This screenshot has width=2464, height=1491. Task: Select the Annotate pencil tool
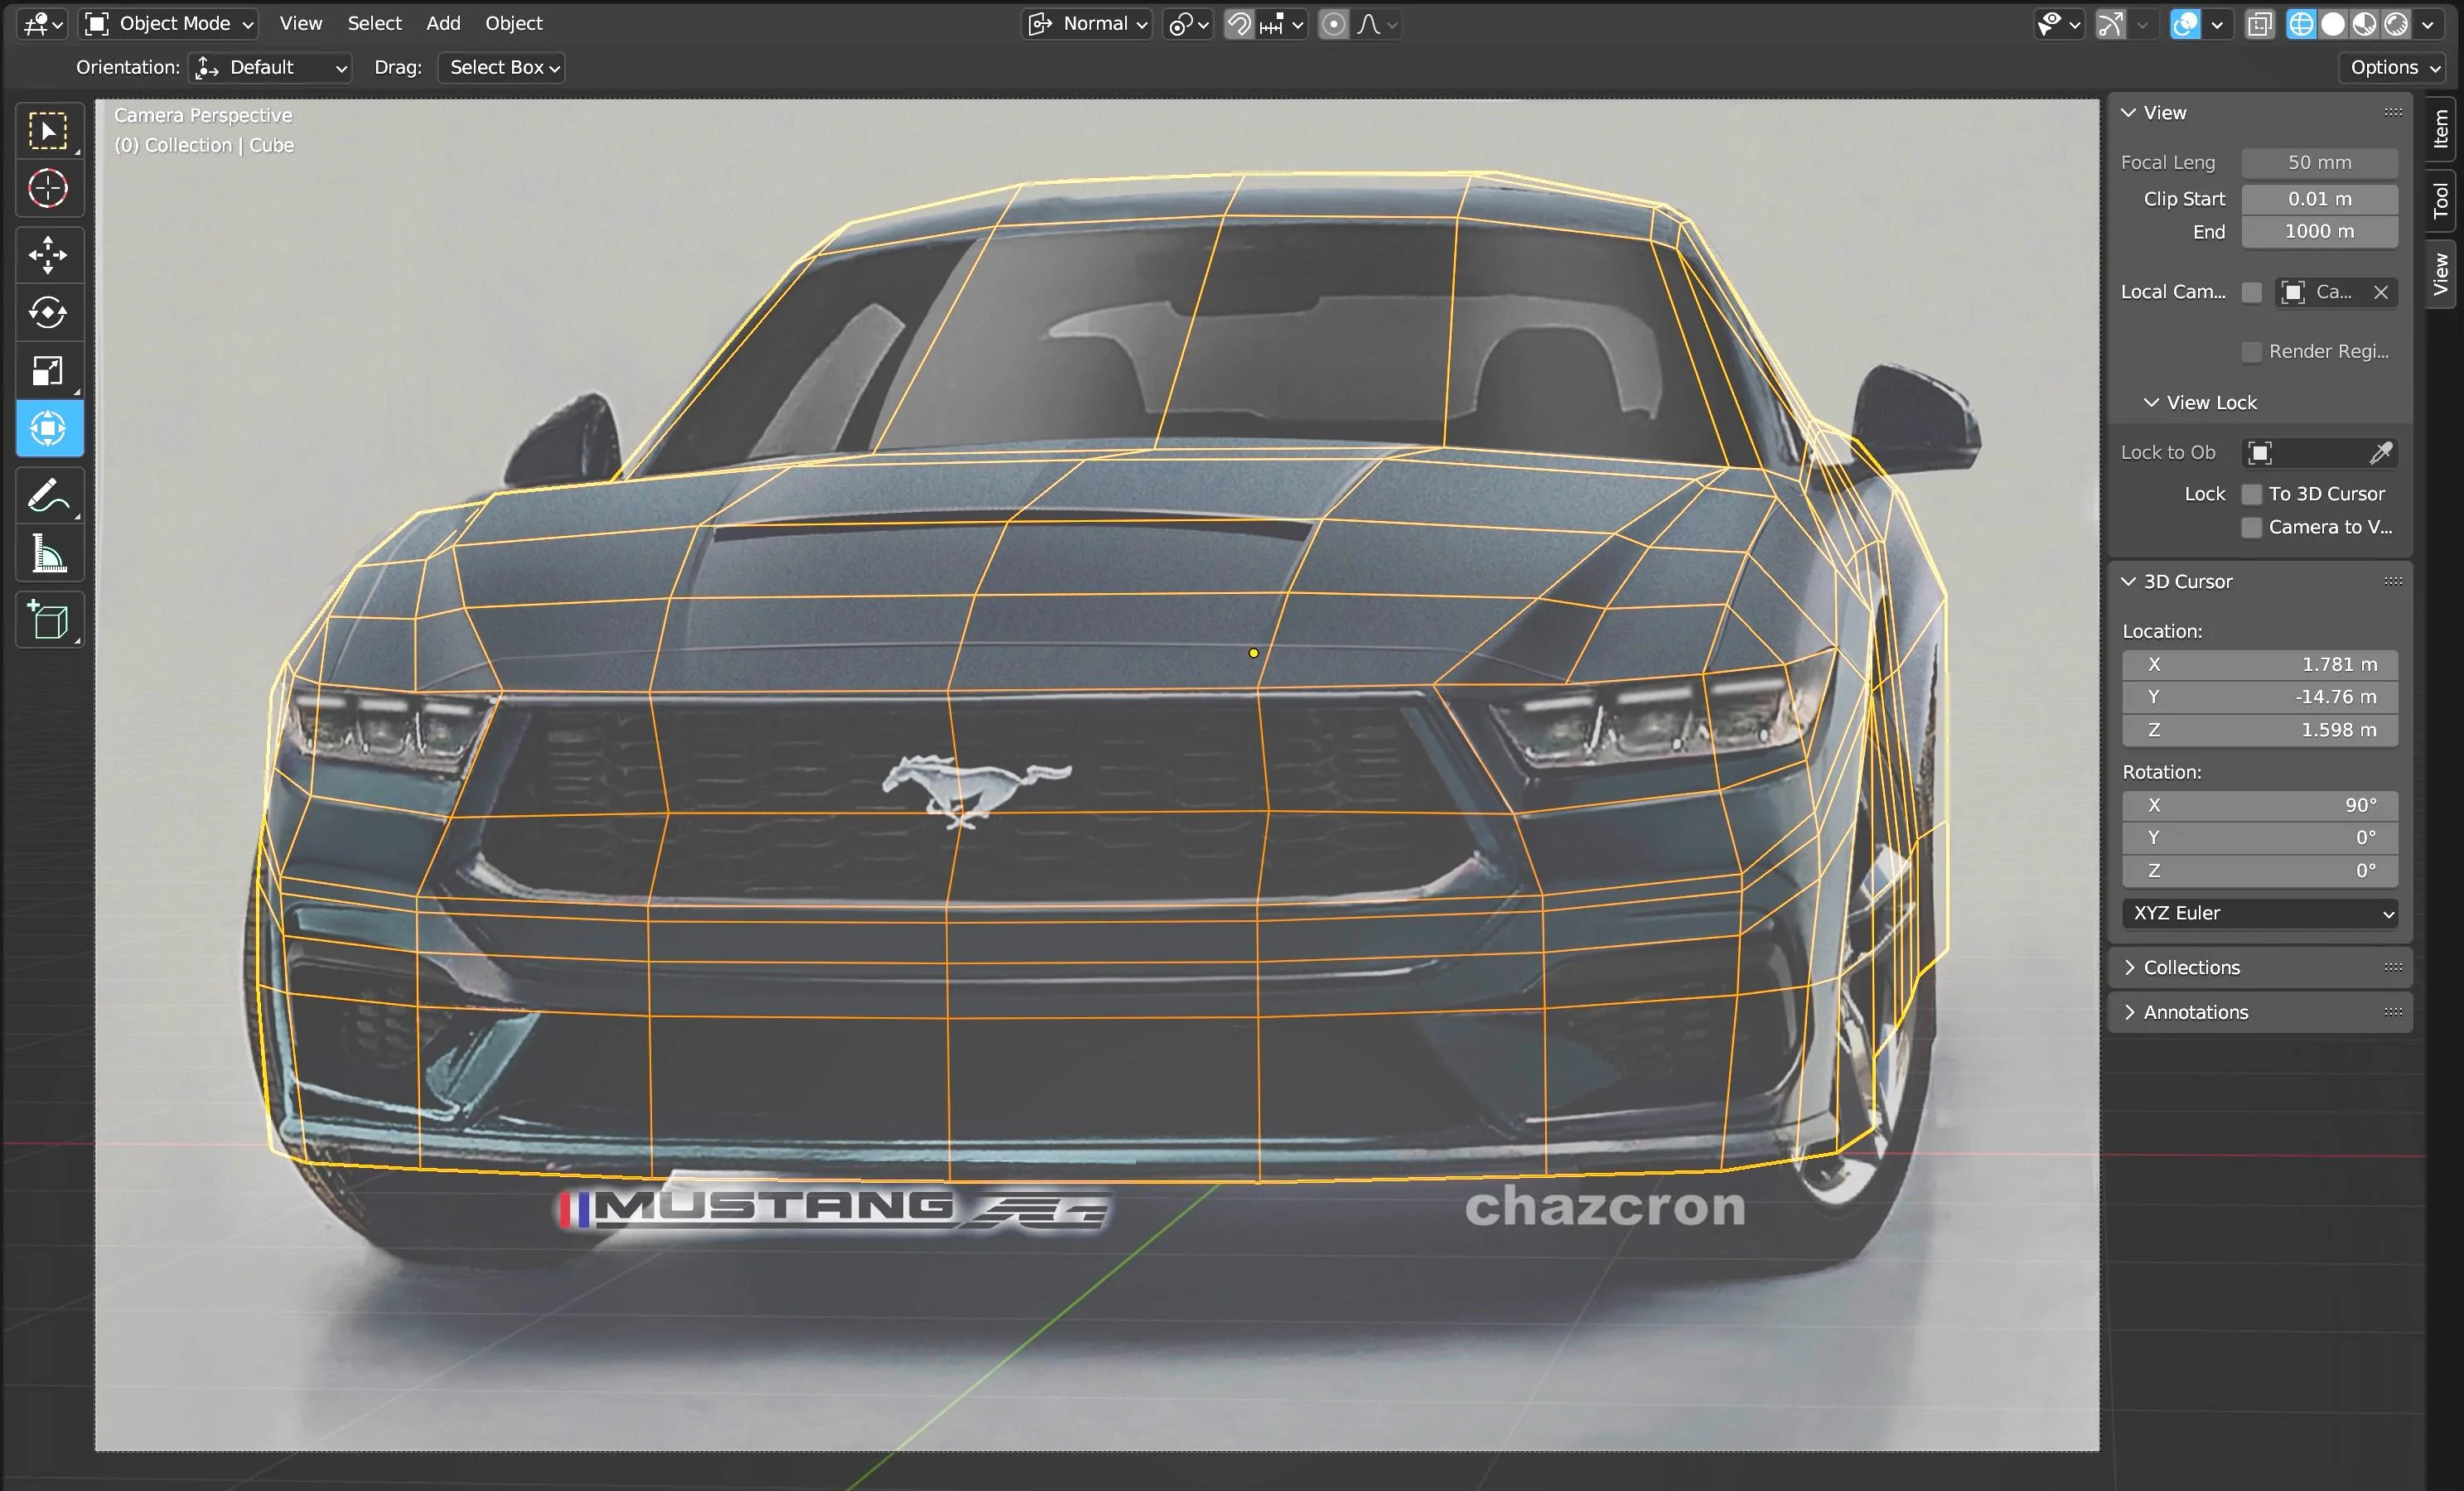(x=49, y=495)
